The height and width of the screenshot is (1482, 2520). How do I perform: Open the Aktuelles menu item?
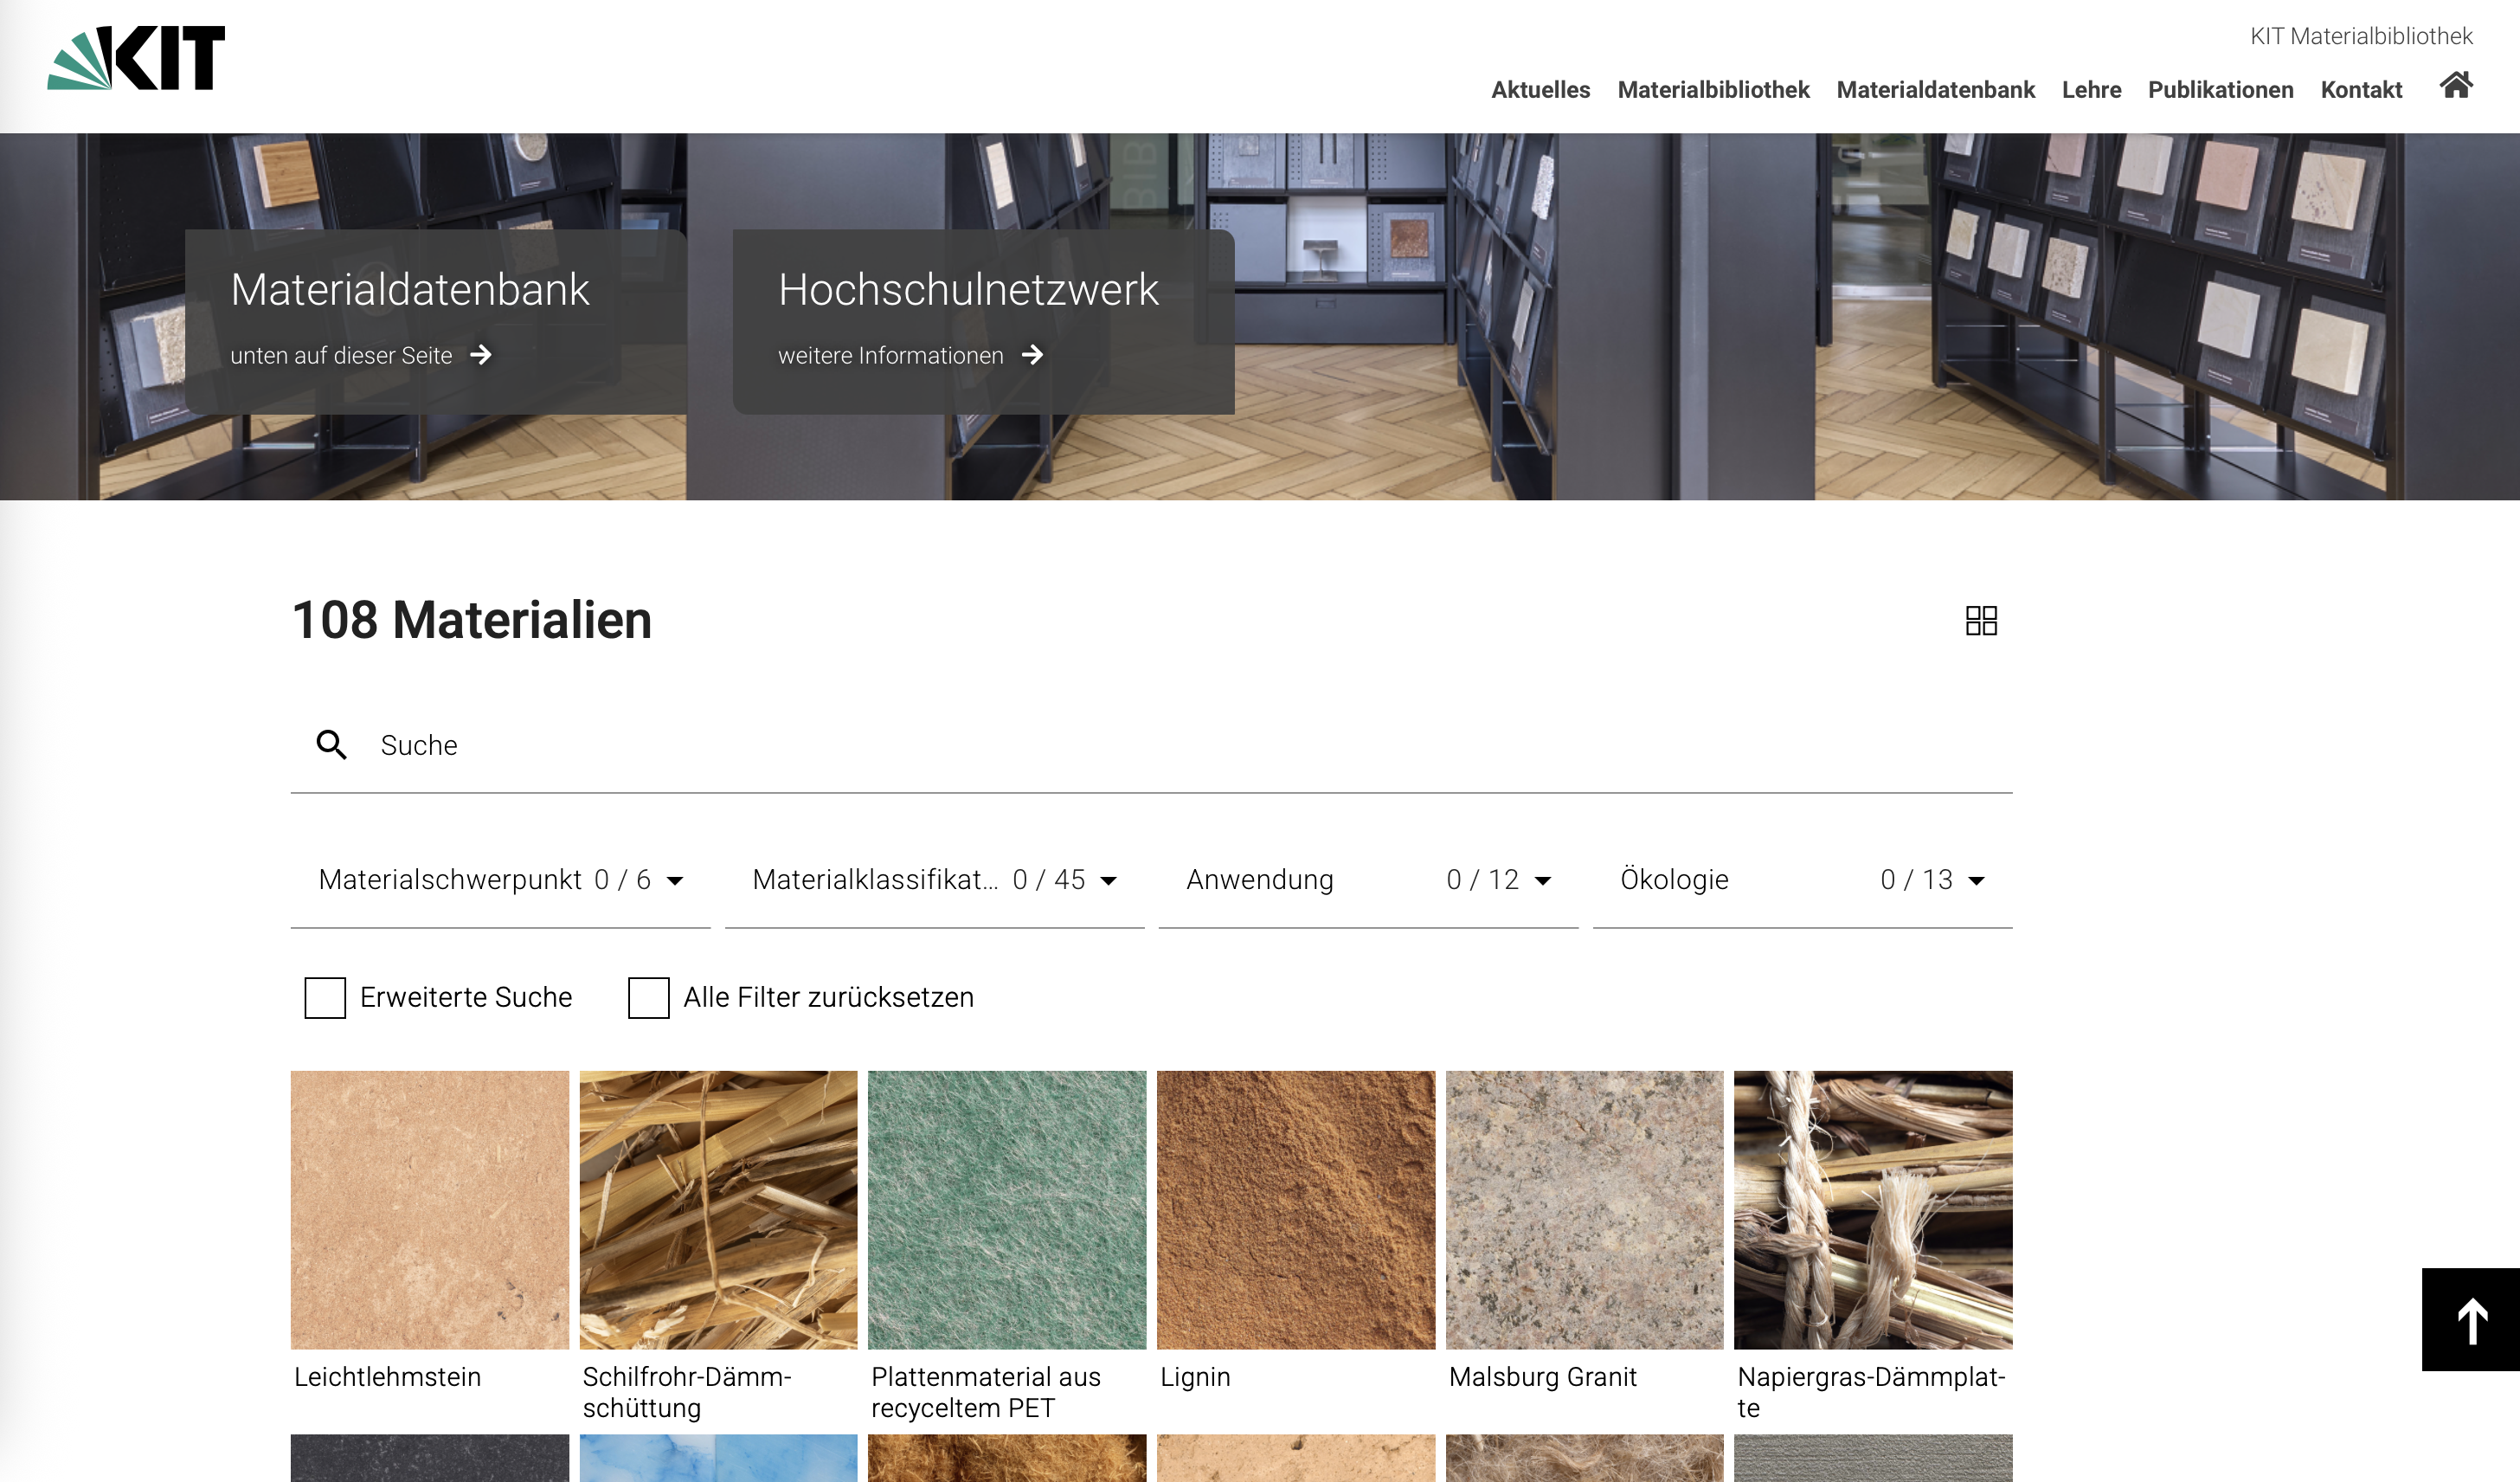point(1541,90)
